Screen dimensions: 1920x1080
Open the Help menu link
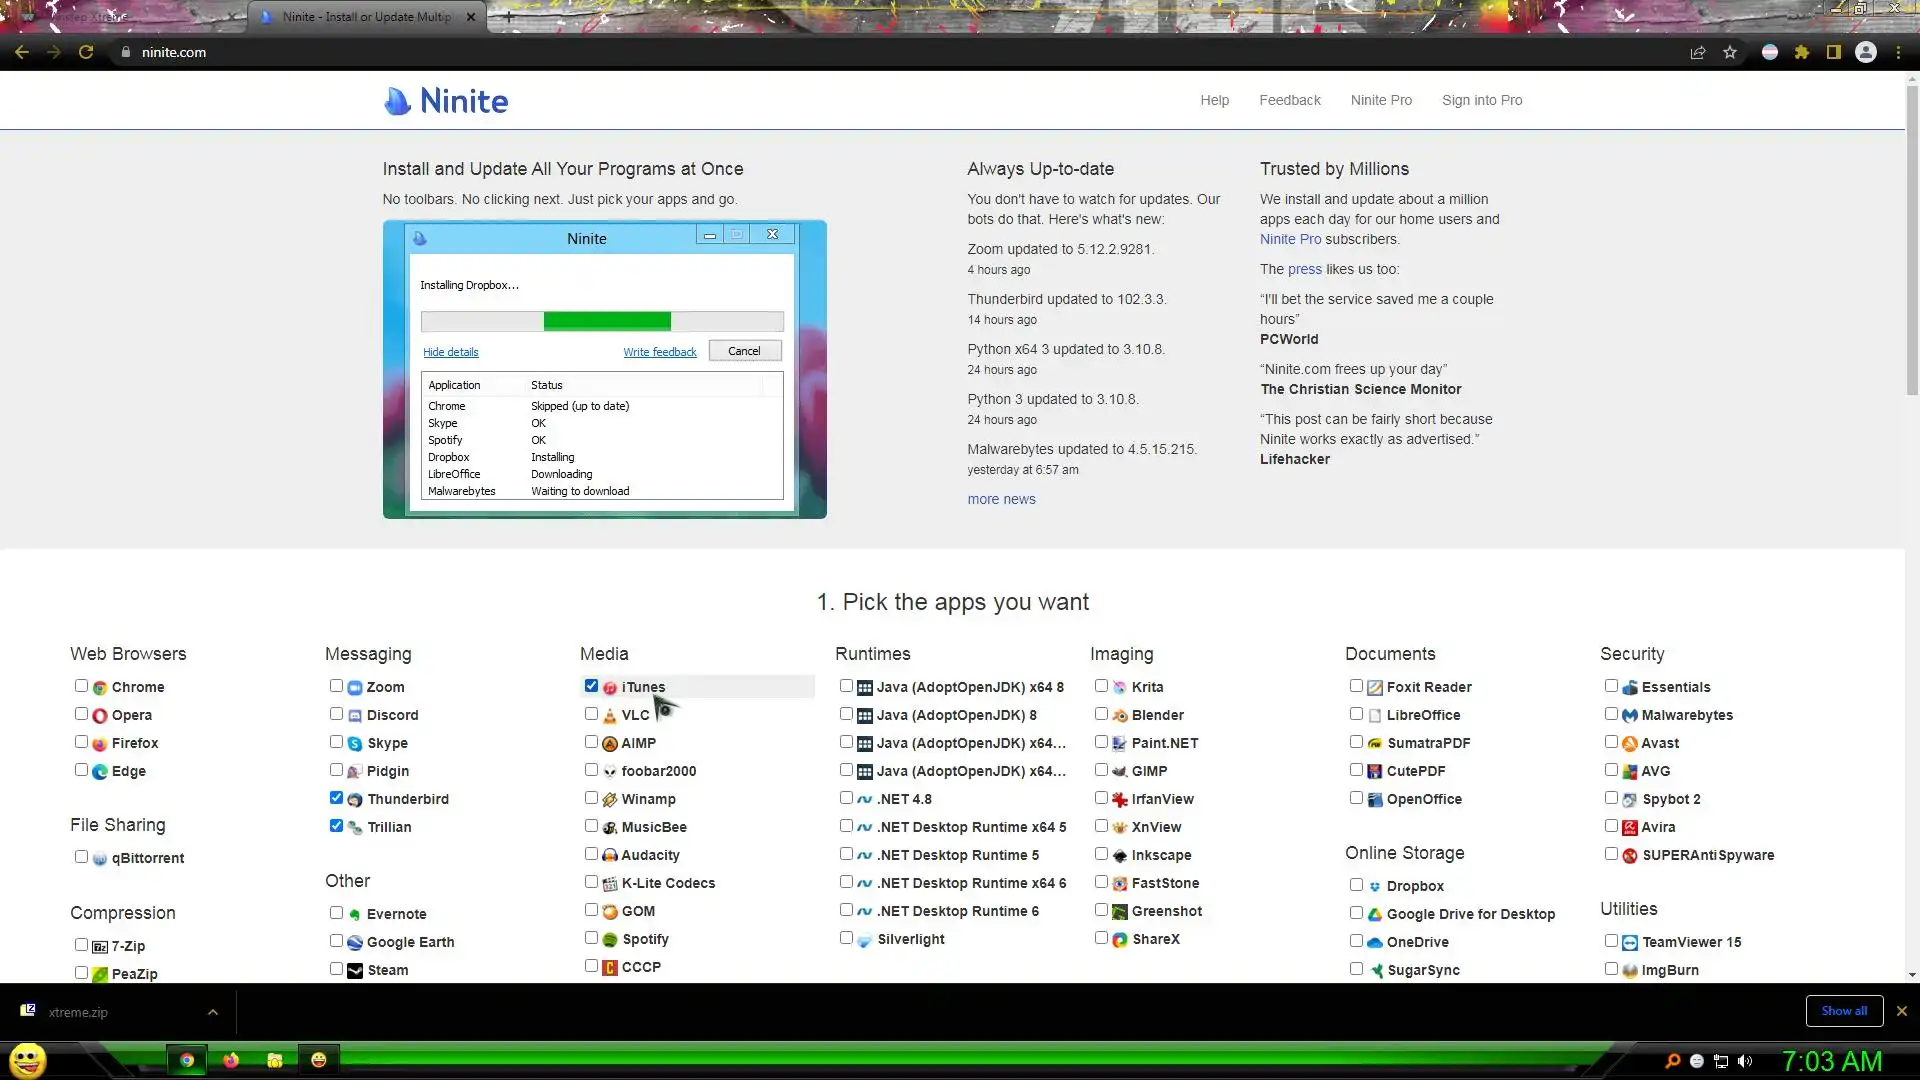[x=1214, y=100]
